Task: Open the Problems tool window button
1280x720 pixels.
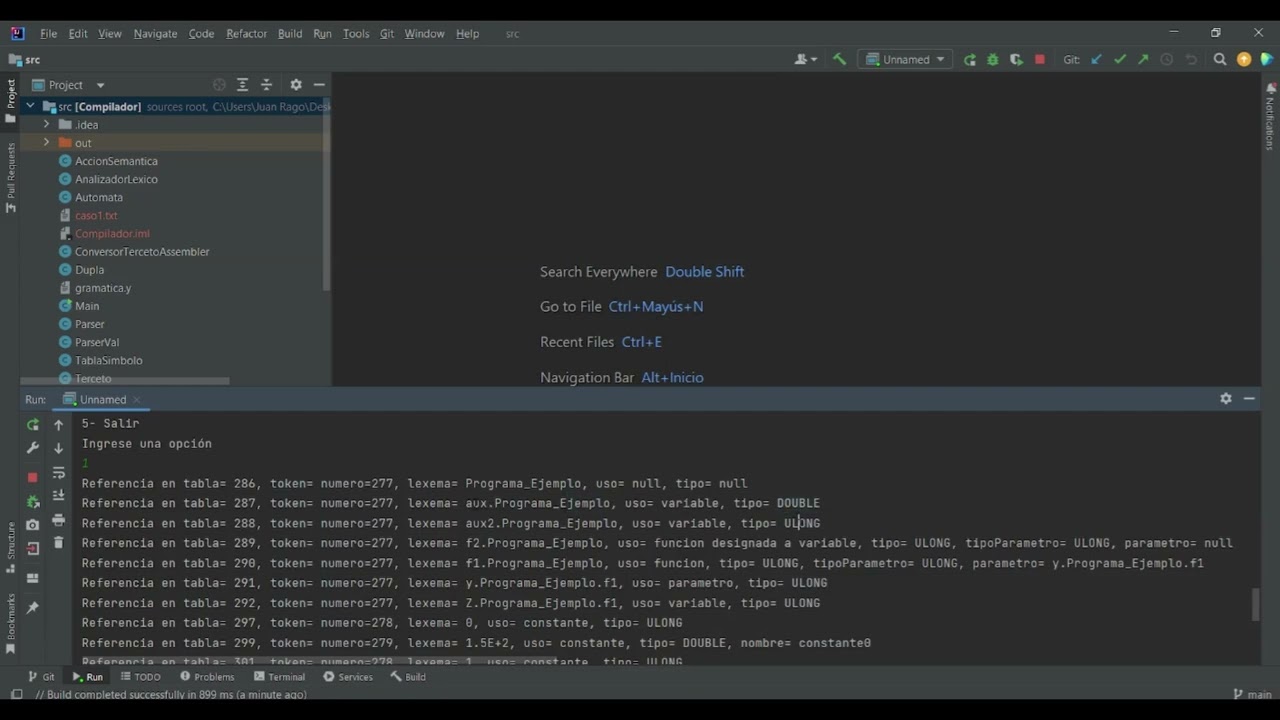Action: pos(210,677)
